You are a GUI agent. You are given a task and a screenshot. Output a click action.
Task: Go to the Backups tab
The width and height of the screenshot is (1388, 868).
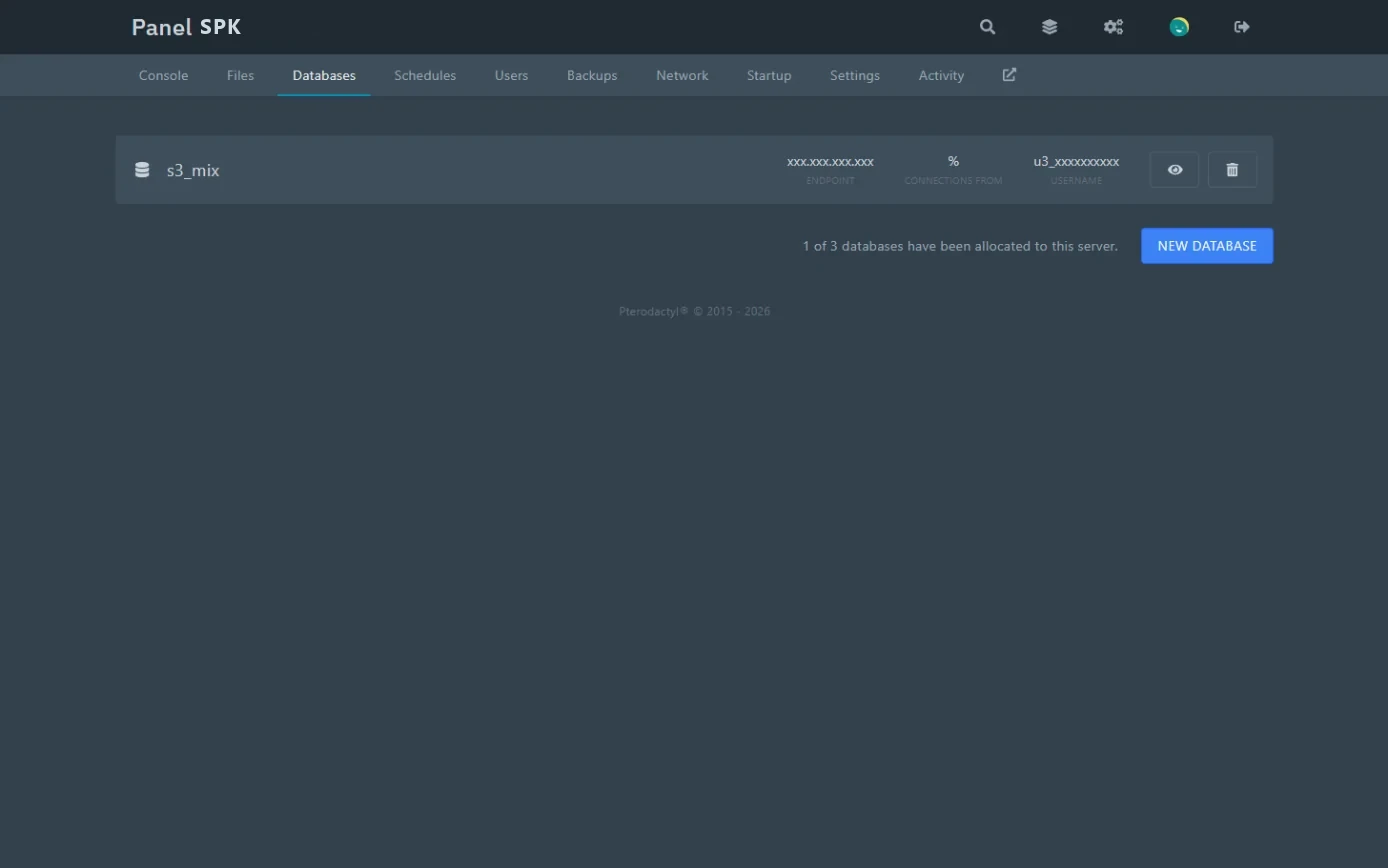coord(592,75)
